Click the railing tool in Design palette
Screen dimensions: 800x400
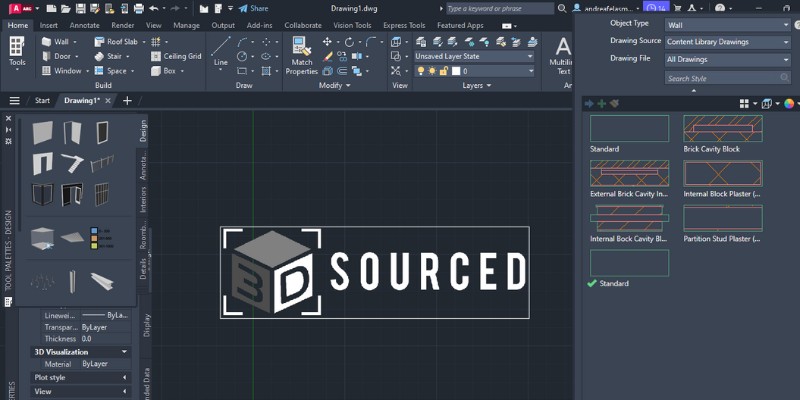[x=102, y=164]
